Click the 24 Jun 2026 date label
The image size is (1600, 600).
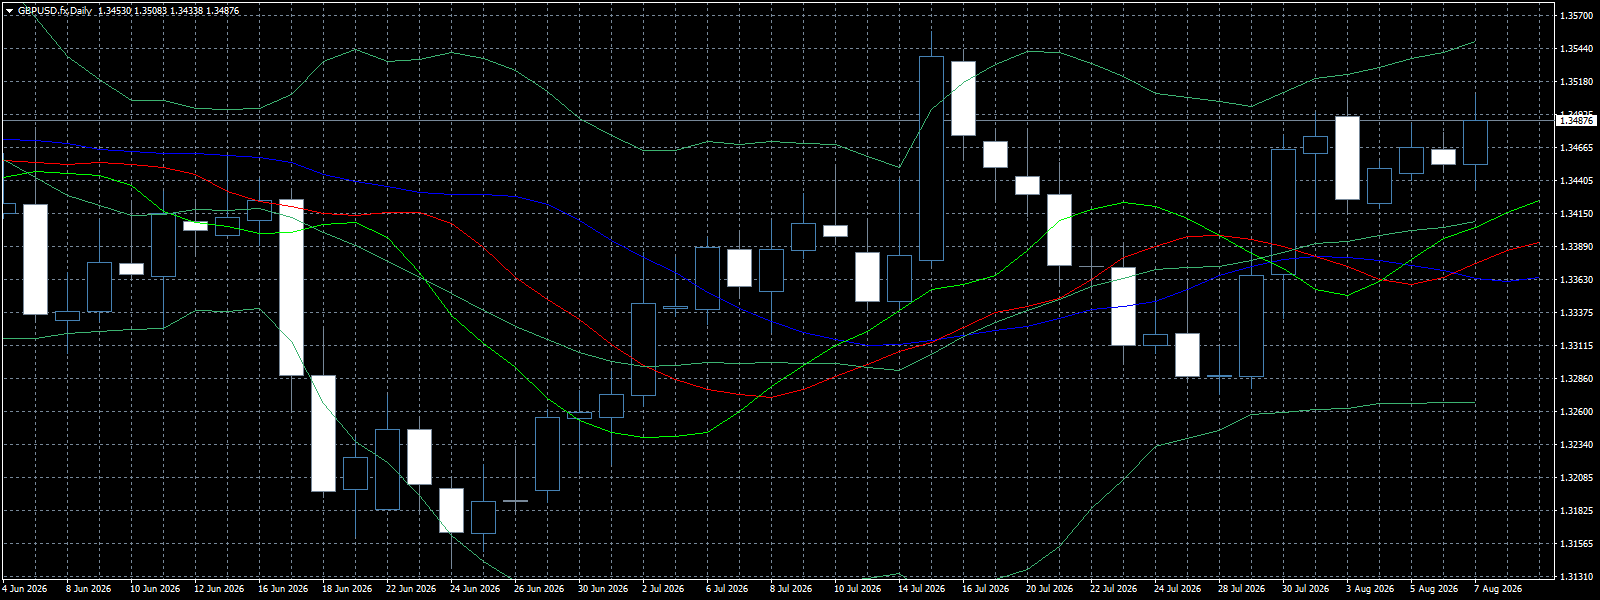(x=475, y=589)
